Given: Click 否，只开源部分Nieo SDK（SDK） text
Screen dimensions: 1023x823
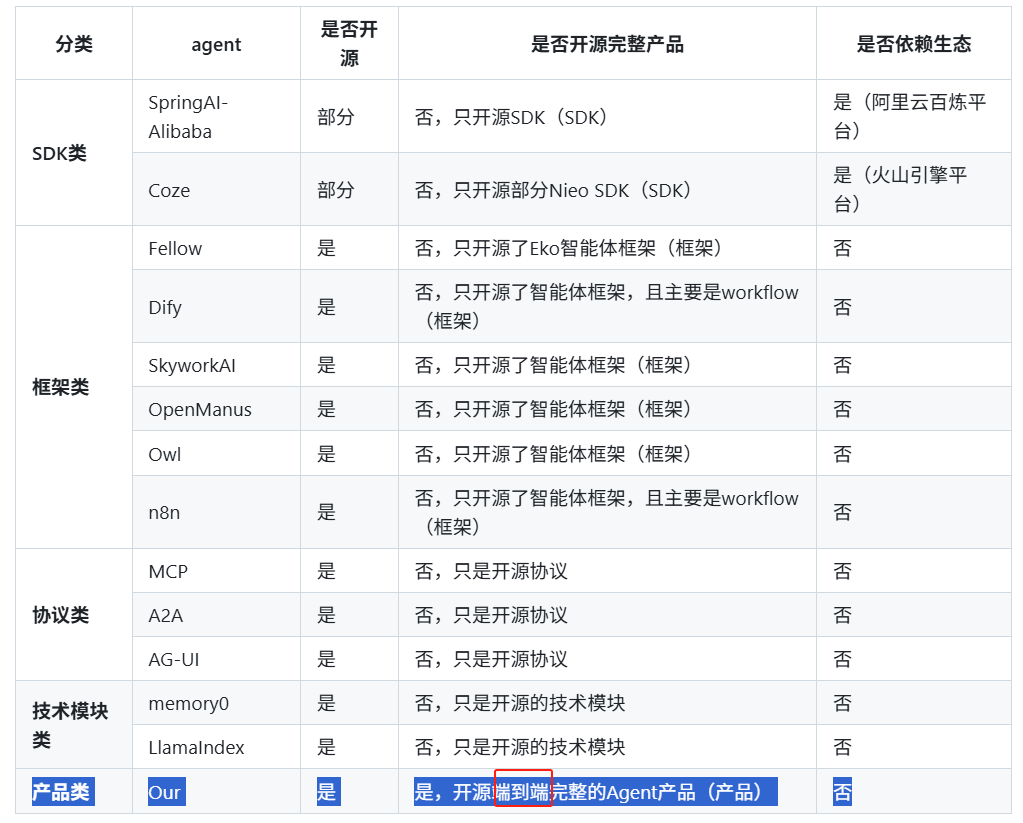Looking at the screenshot, I should coord(553,190).
